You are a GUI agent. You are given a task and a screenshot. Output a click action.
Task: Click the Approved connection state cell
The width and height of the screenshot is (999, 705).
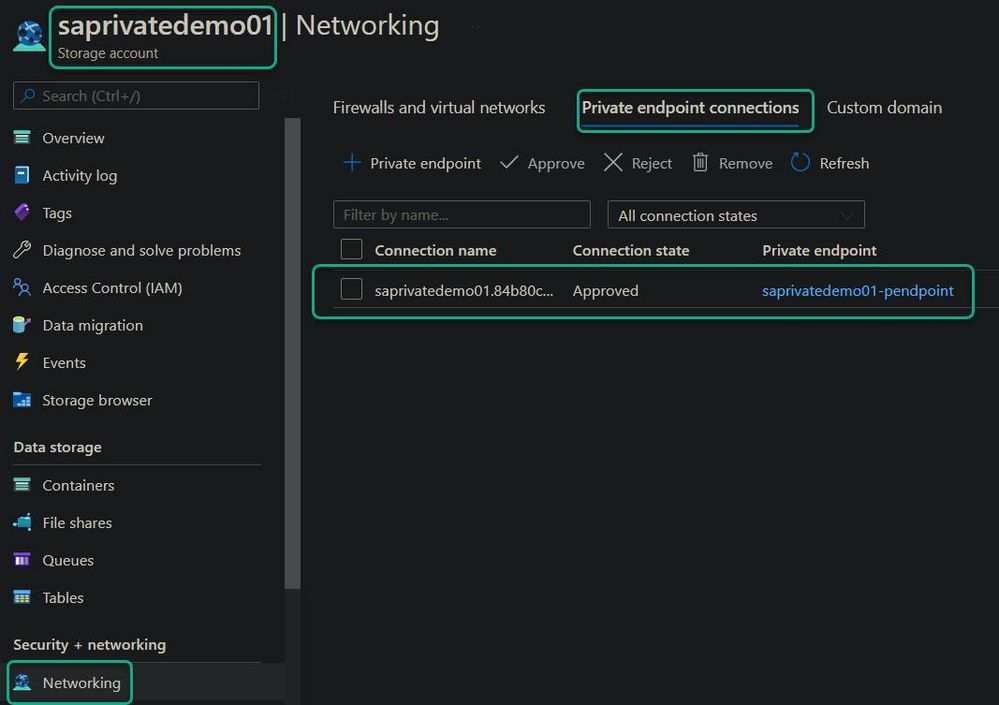click(605, 291)
